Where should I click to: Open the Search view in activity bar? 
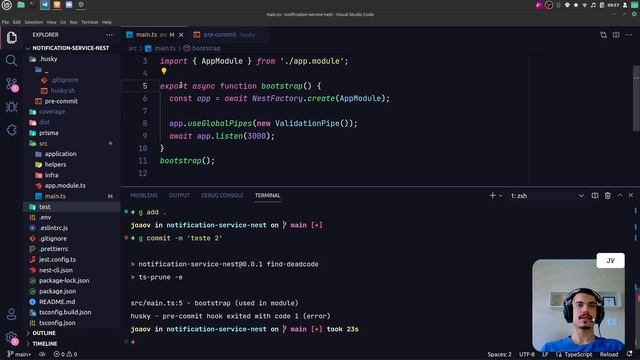pyautogui.click(x=11, y=61)
